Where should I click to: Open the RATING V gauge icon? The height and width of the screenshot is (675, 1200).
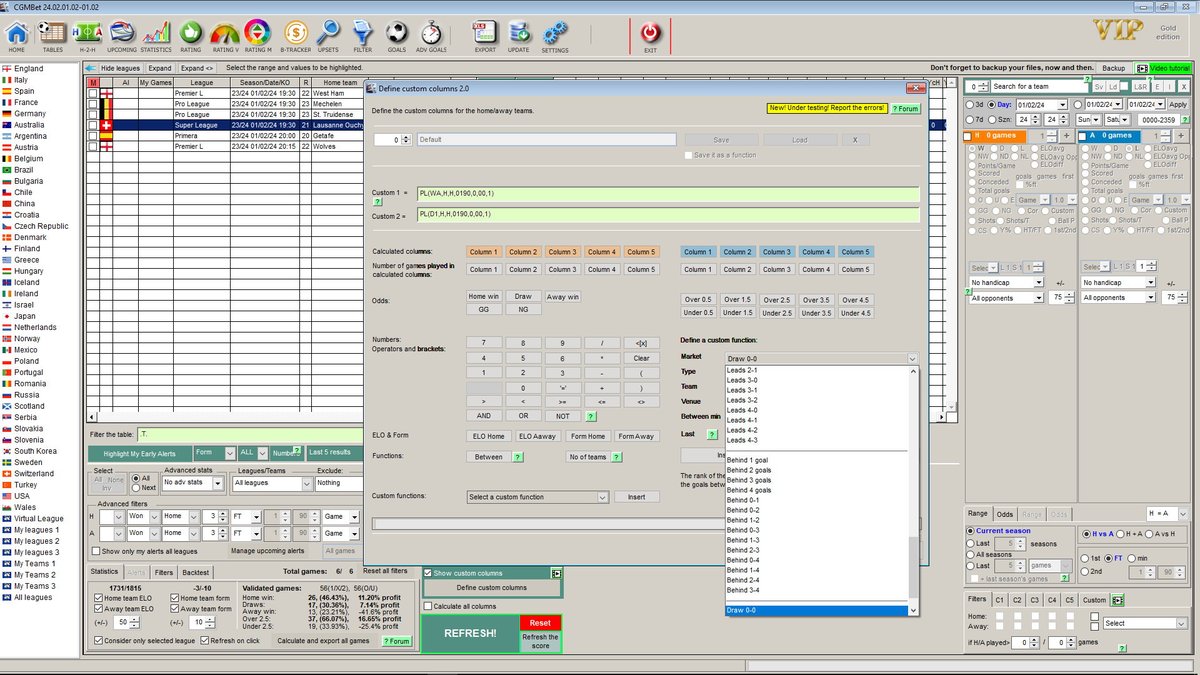[226, 36]
